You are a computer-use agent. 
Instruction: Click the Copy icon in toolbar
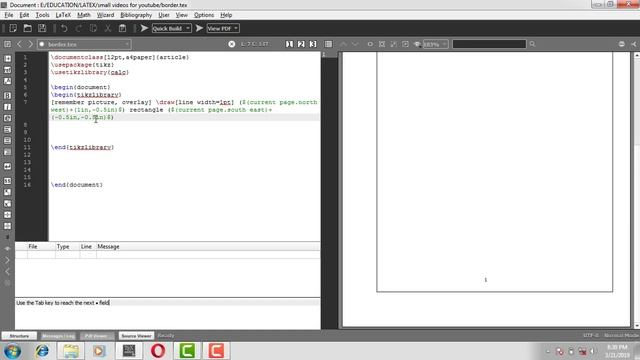[x=93, y=28]
